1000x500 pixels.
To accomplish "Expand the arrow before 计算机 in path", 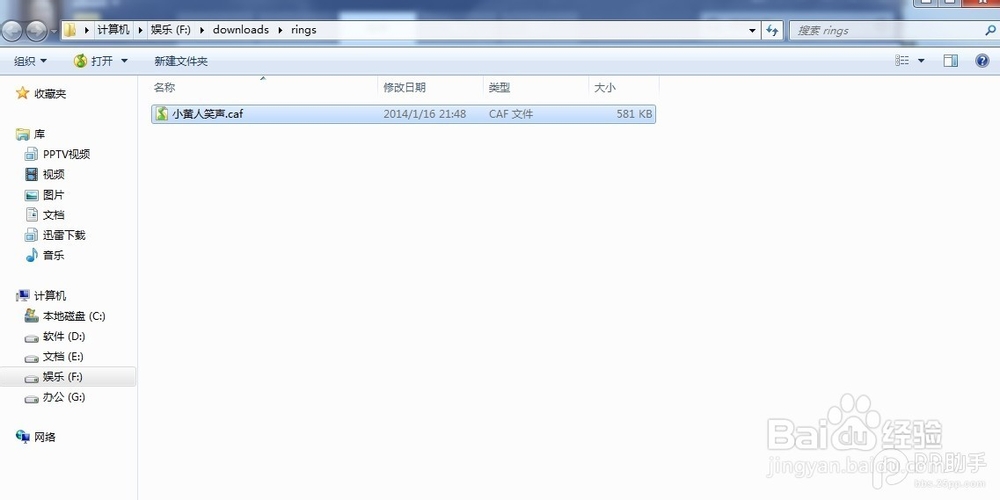I will click(86, 30).
